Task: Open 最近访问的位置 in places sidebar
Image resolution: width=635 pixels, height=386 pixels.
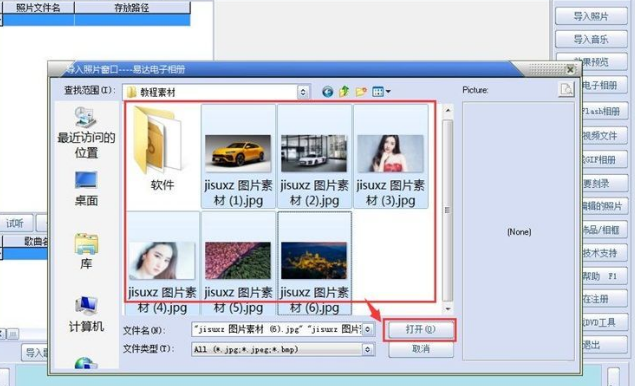Action: 86,132
